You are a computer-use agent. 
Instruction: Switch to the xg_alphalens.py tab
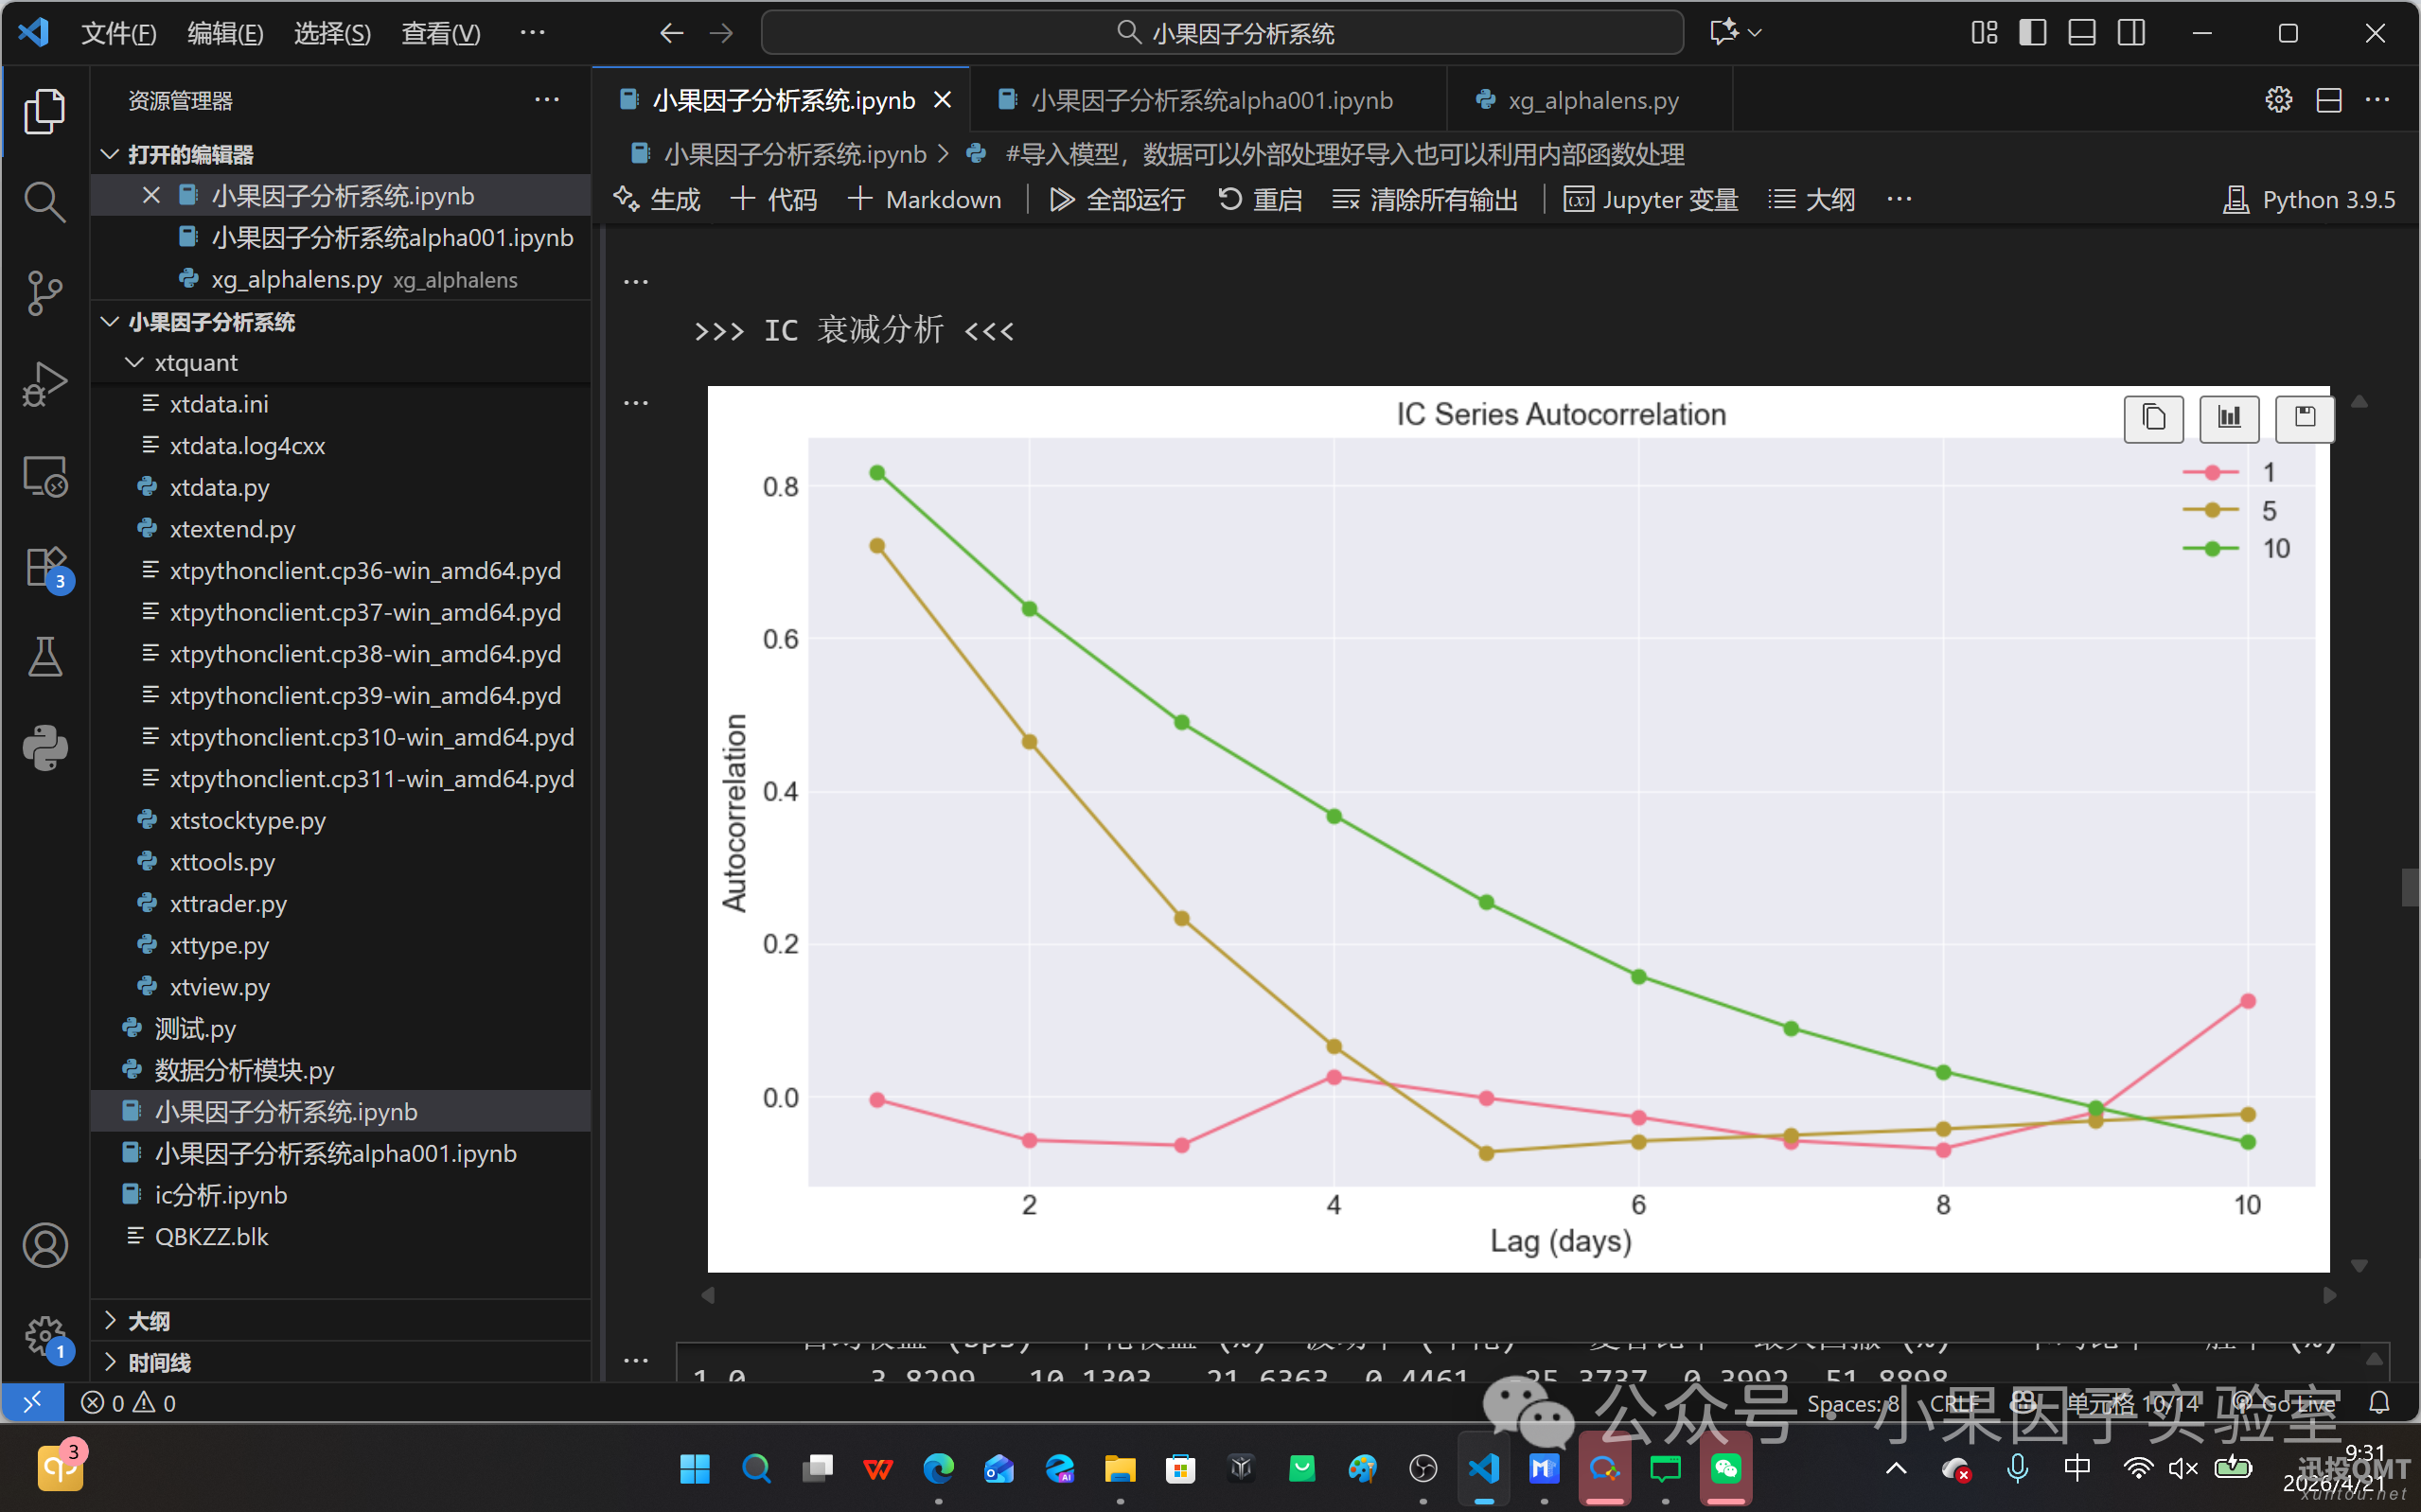(1592, 100)
